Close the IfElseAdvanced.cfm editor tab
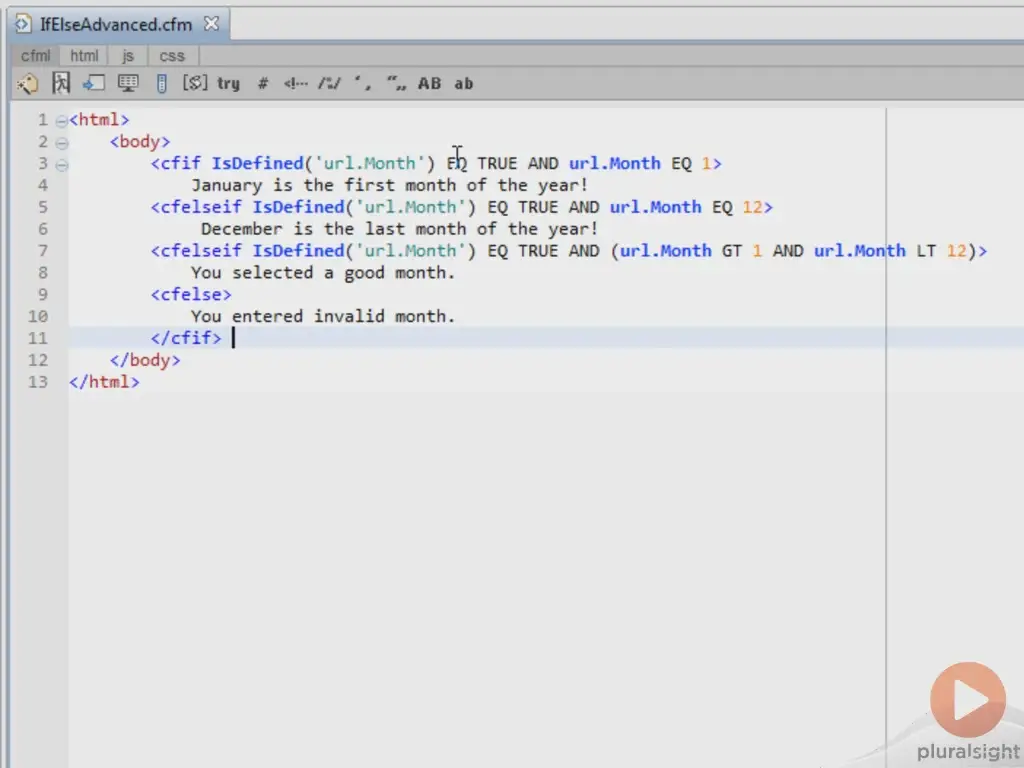The height and width of the screenshot is (768, 1024). point(211,24)
